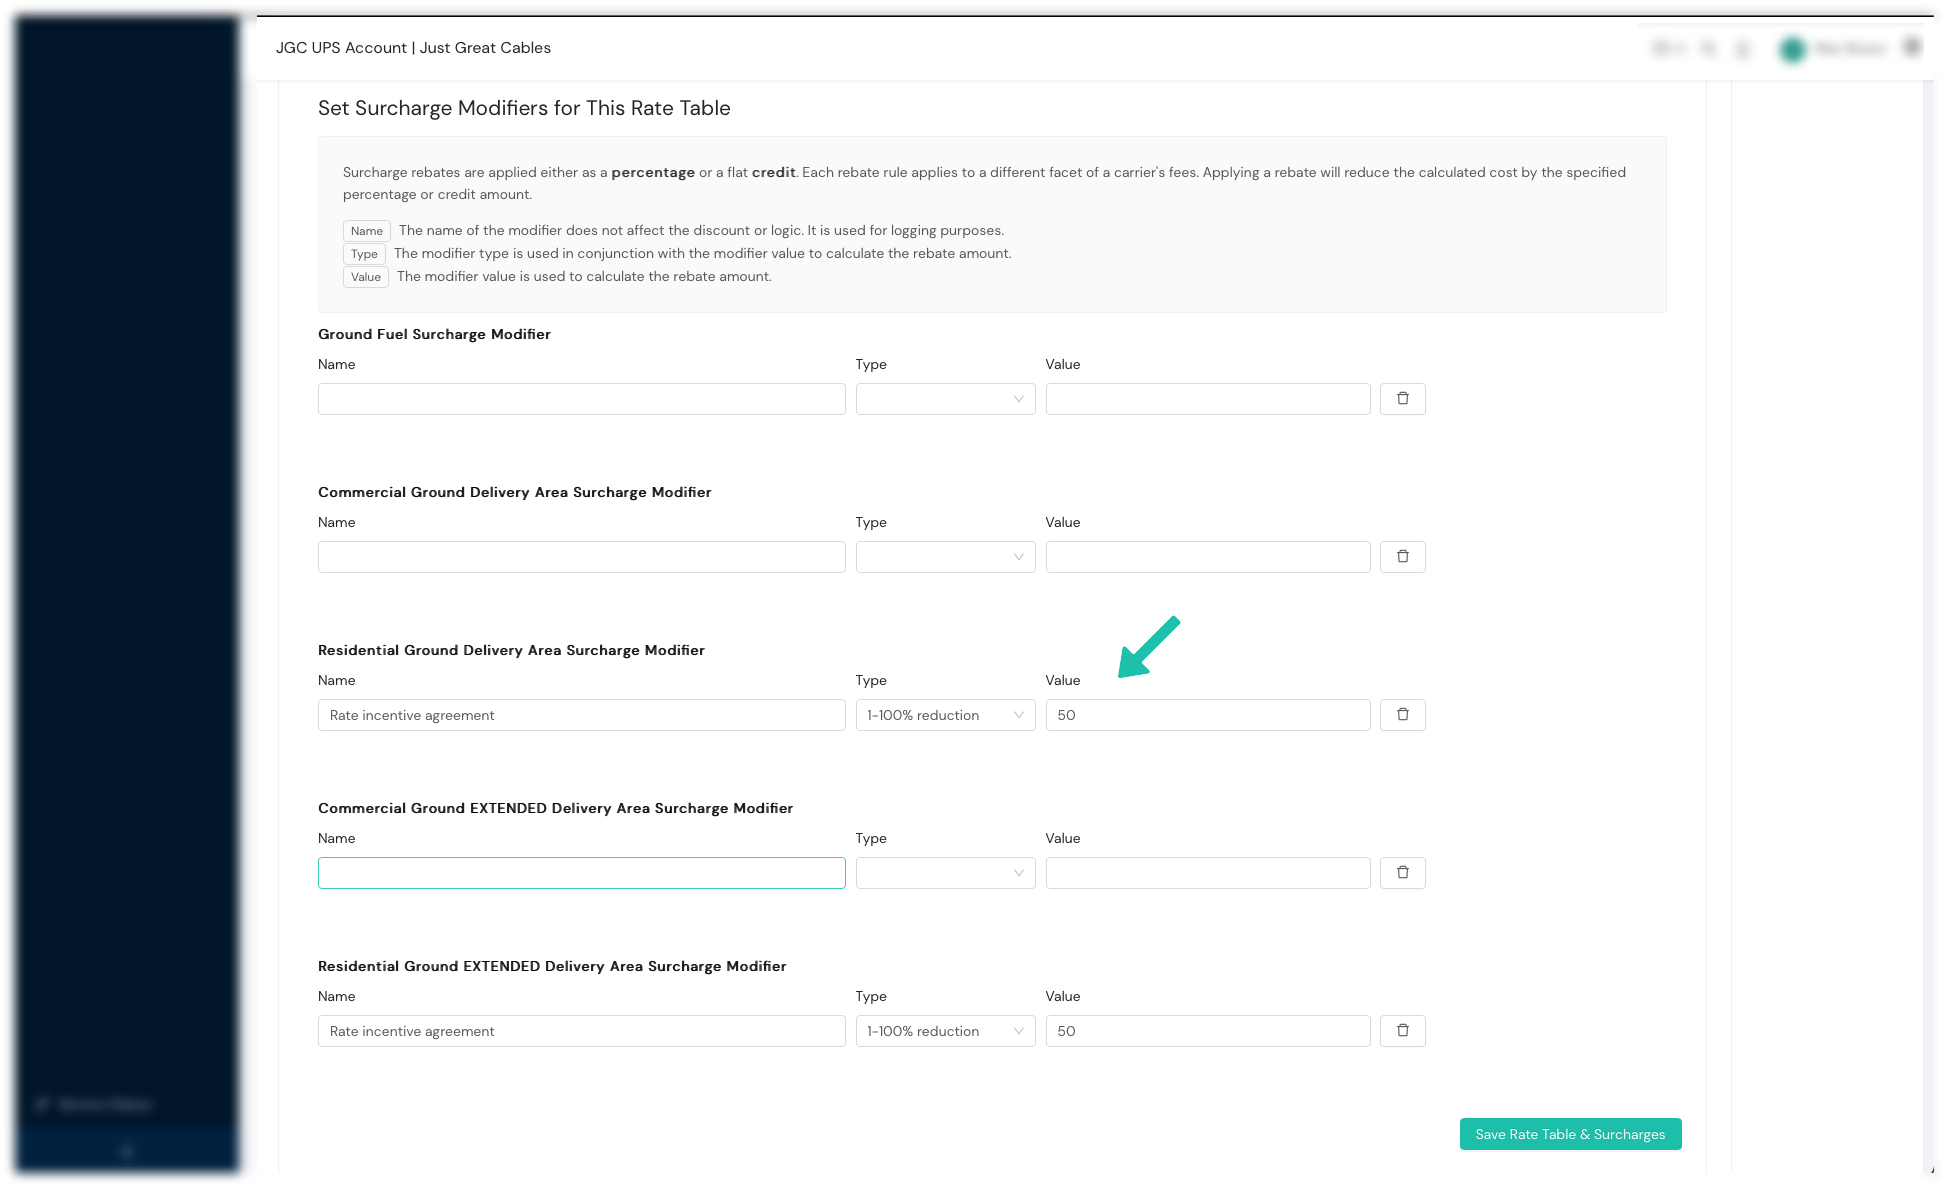
Task: Delete Commercial Ground EXTENDED Delivery Area modifier
Action: tap(1402, 873)
